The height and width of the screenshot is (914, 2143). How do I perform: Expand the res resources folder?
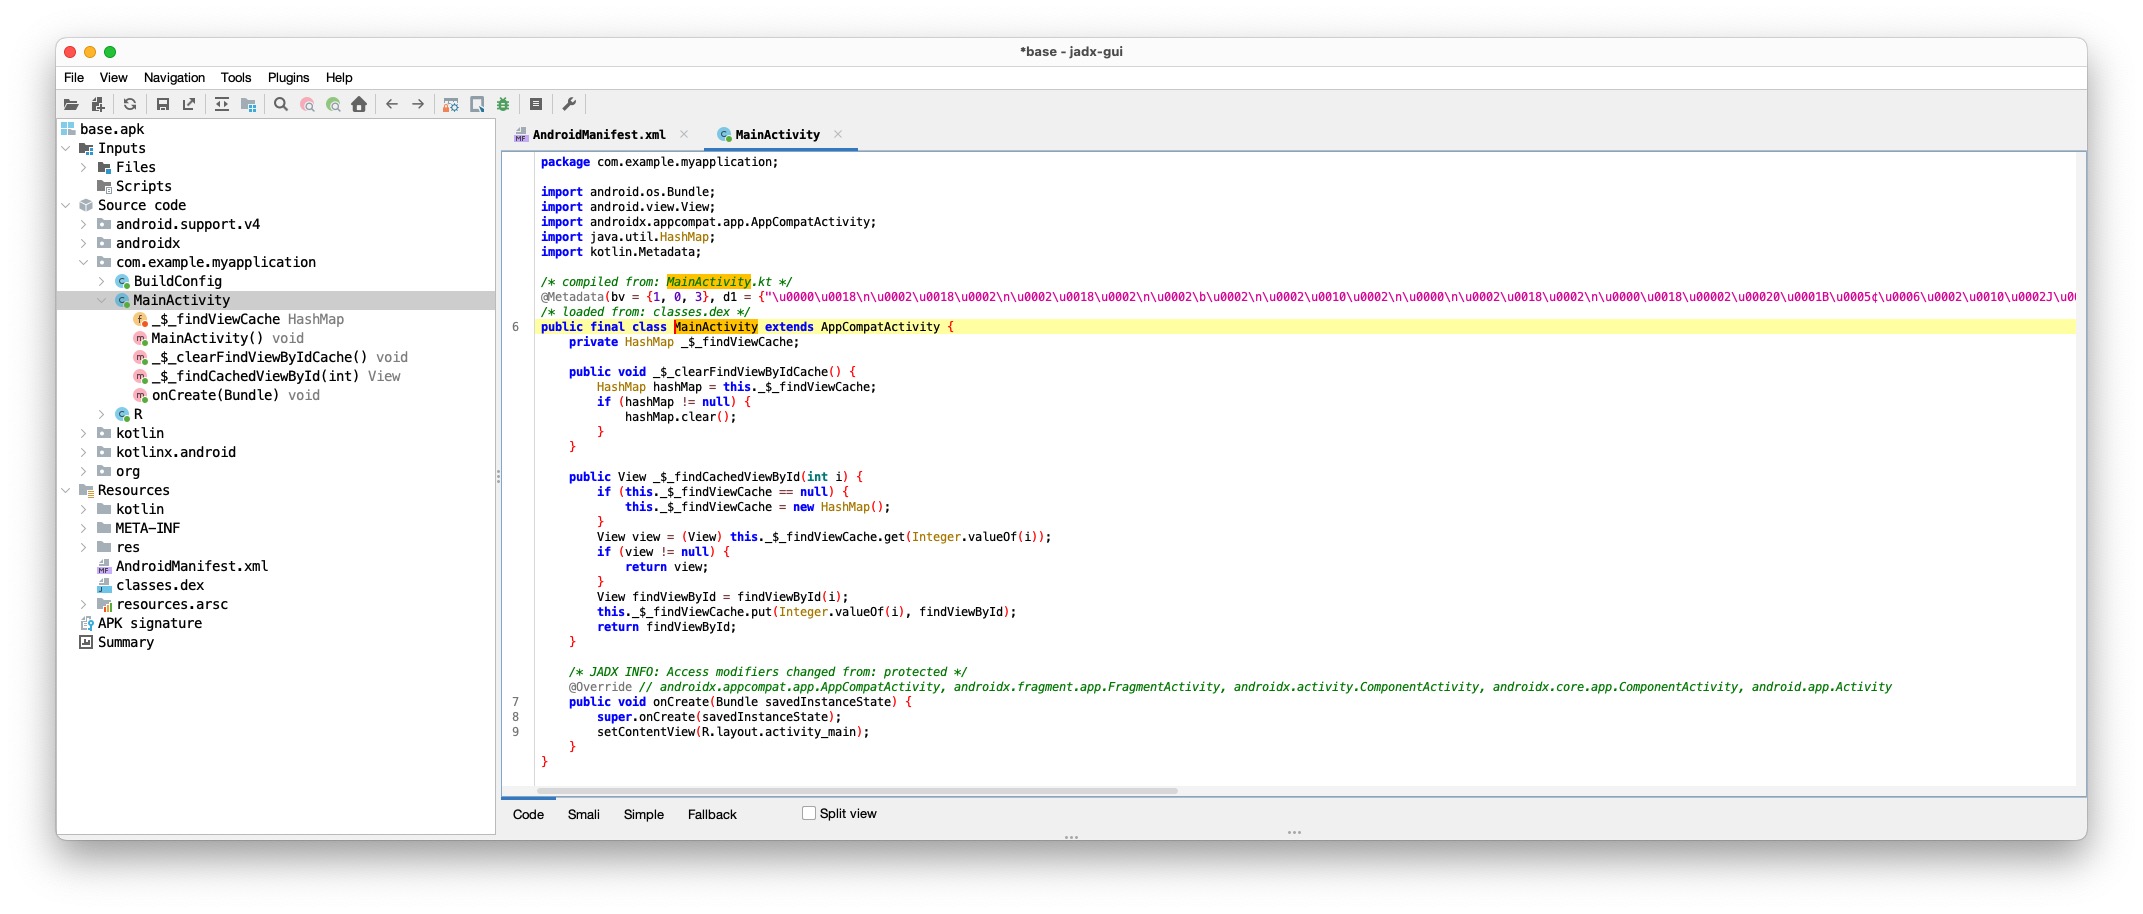[x=83, y=547]
